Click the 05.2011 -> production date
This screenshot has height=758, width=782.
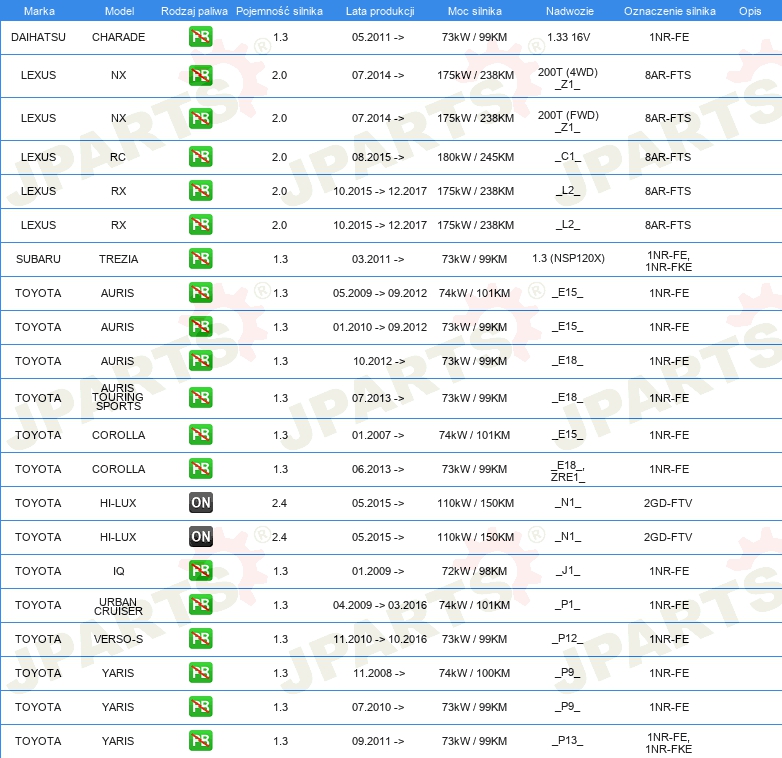coord(378,37)
